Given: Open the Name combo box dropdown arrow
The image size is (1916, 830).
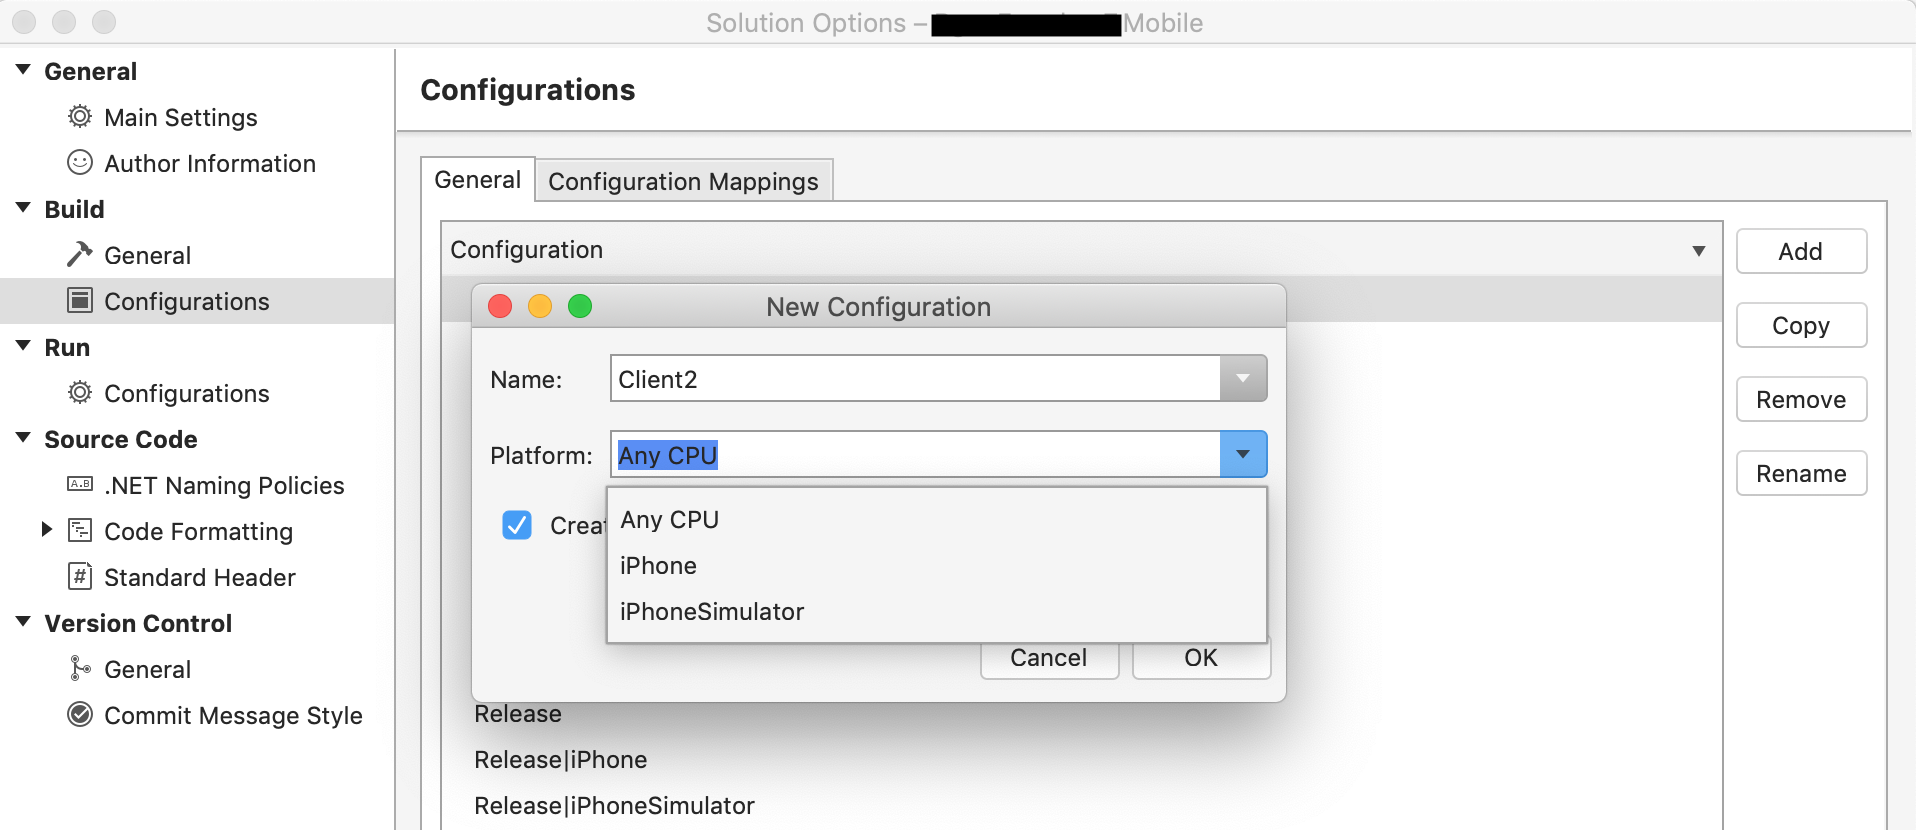Looking at the screenshot, I should click(x=1243, y=379).
